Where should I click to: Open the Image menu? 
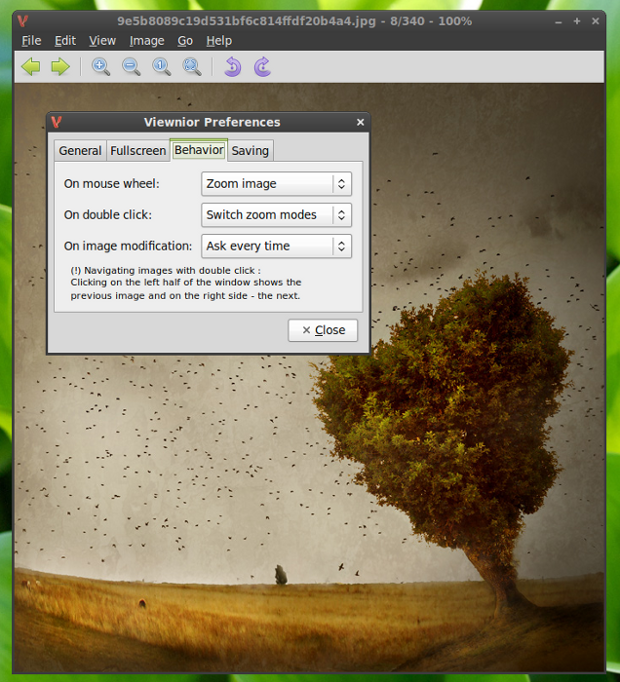click(147, 41)
